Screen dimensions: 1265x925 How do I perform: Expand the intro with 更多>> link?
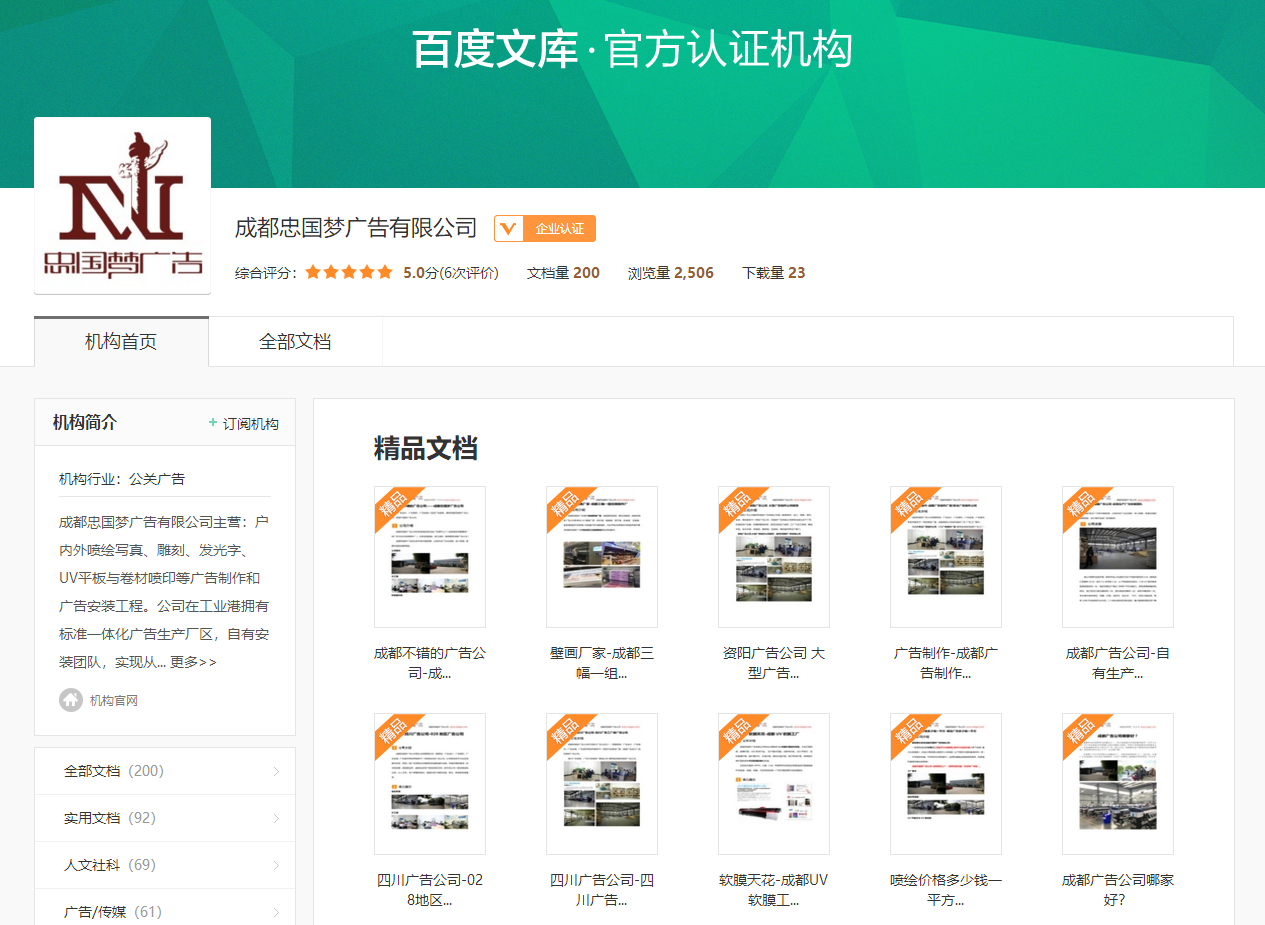(x=193, y=662)
